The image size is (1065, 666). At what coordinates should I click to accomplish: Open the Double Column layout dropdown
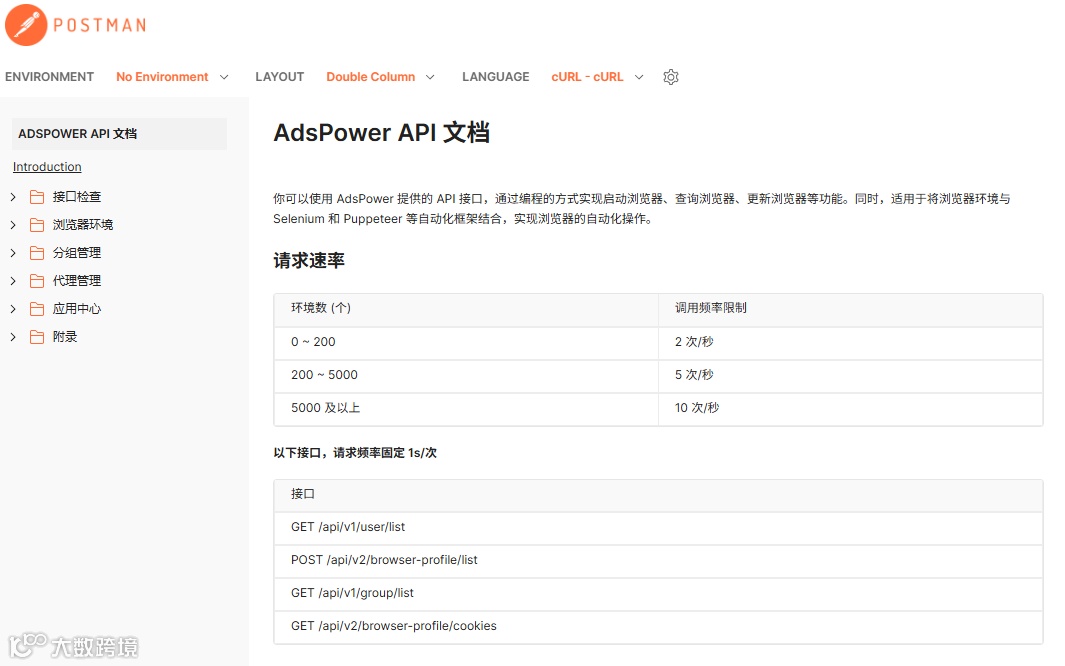tap(380, 77)
